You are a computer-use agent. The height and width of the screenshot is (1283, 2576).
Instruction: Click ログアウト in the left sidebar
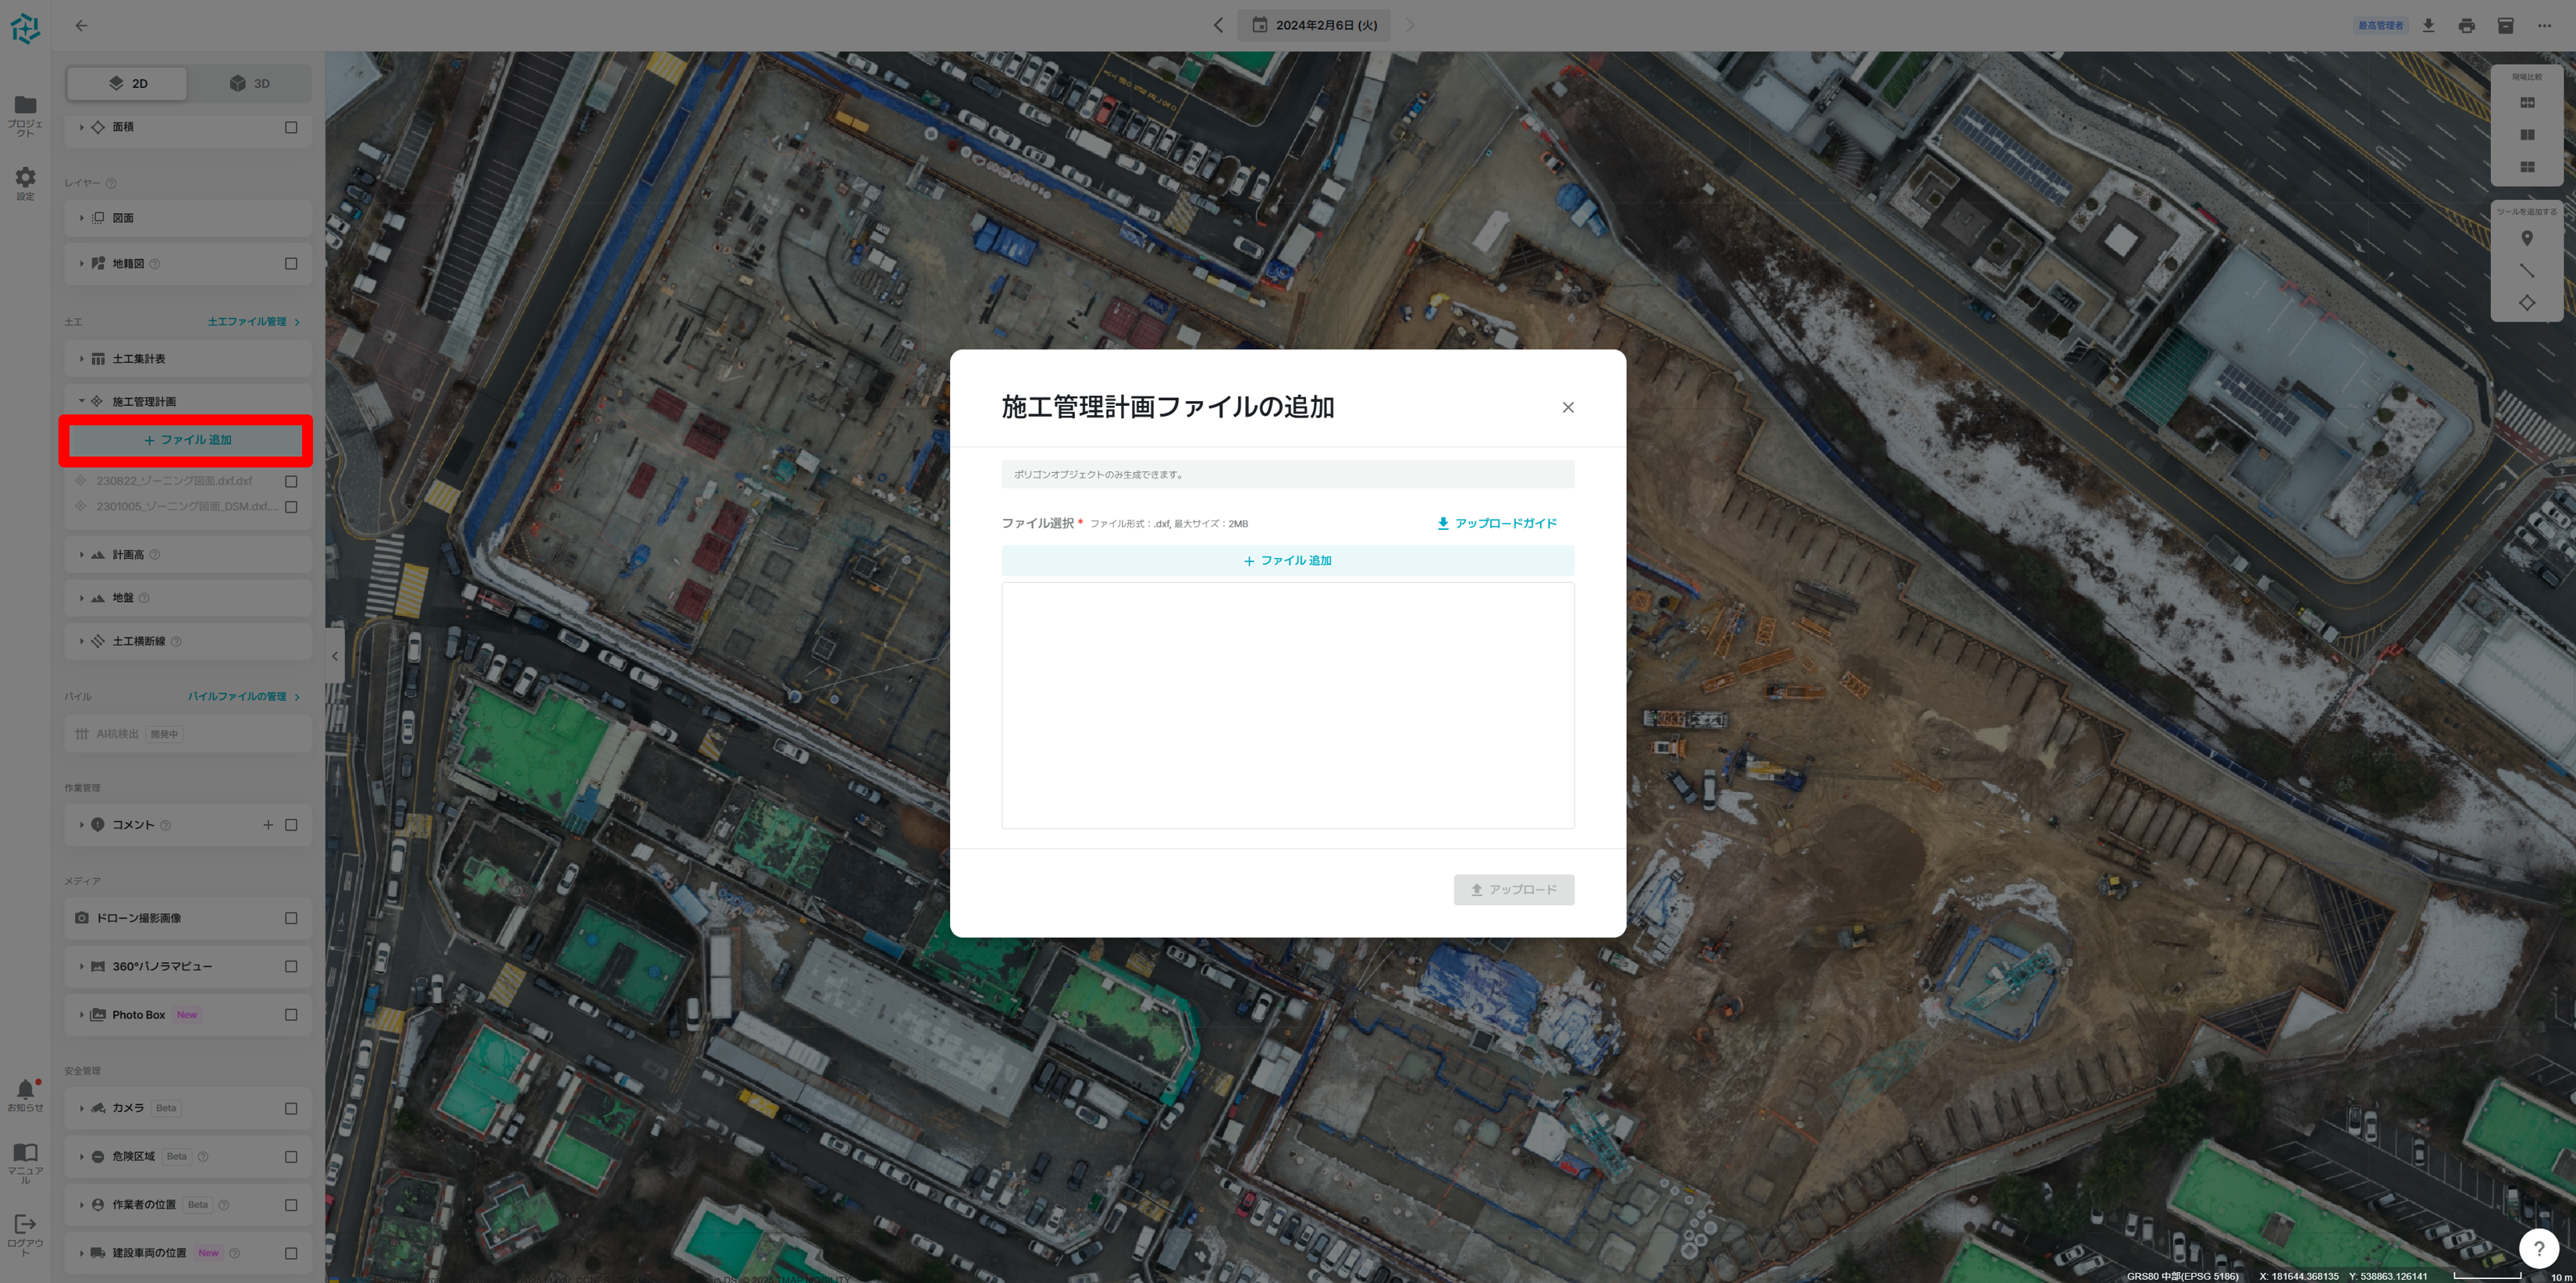tap(25, 1232)
